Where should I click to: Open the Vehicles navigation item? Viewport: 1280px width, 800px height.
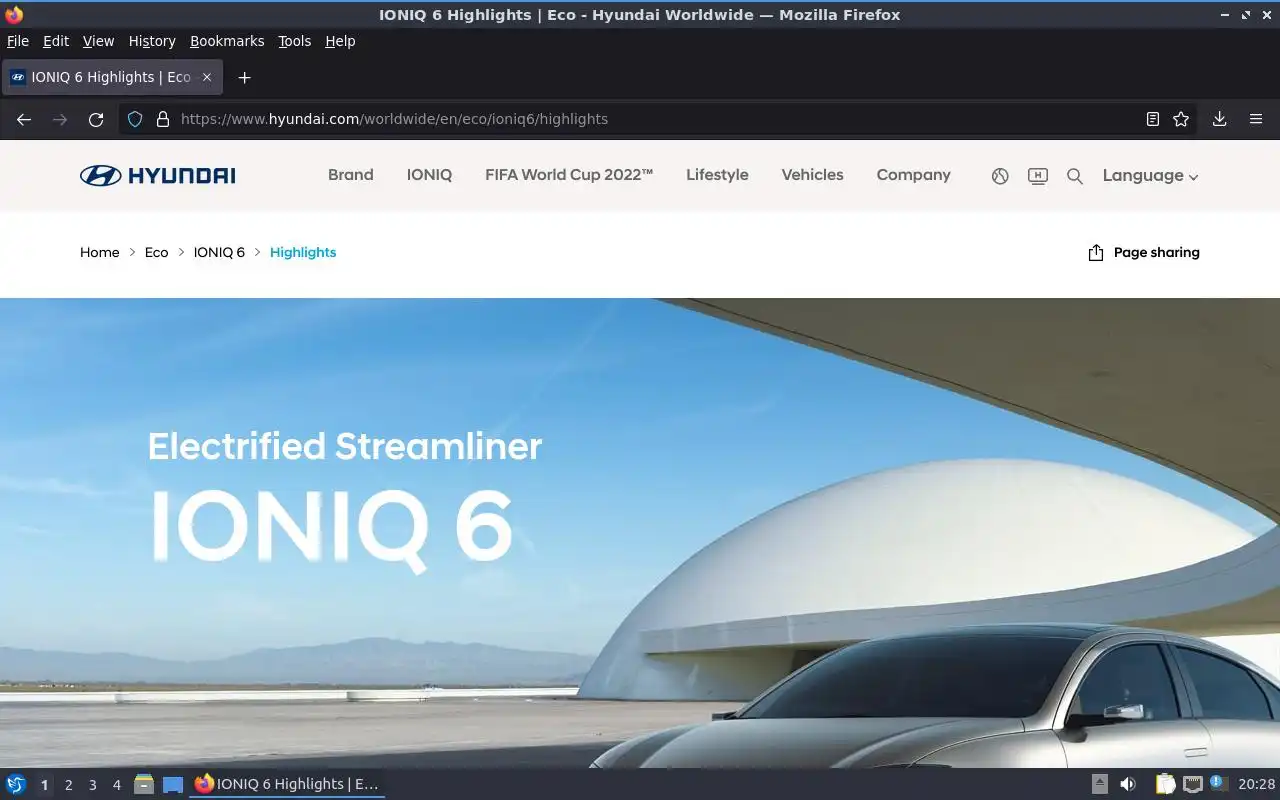click(812, 175)
